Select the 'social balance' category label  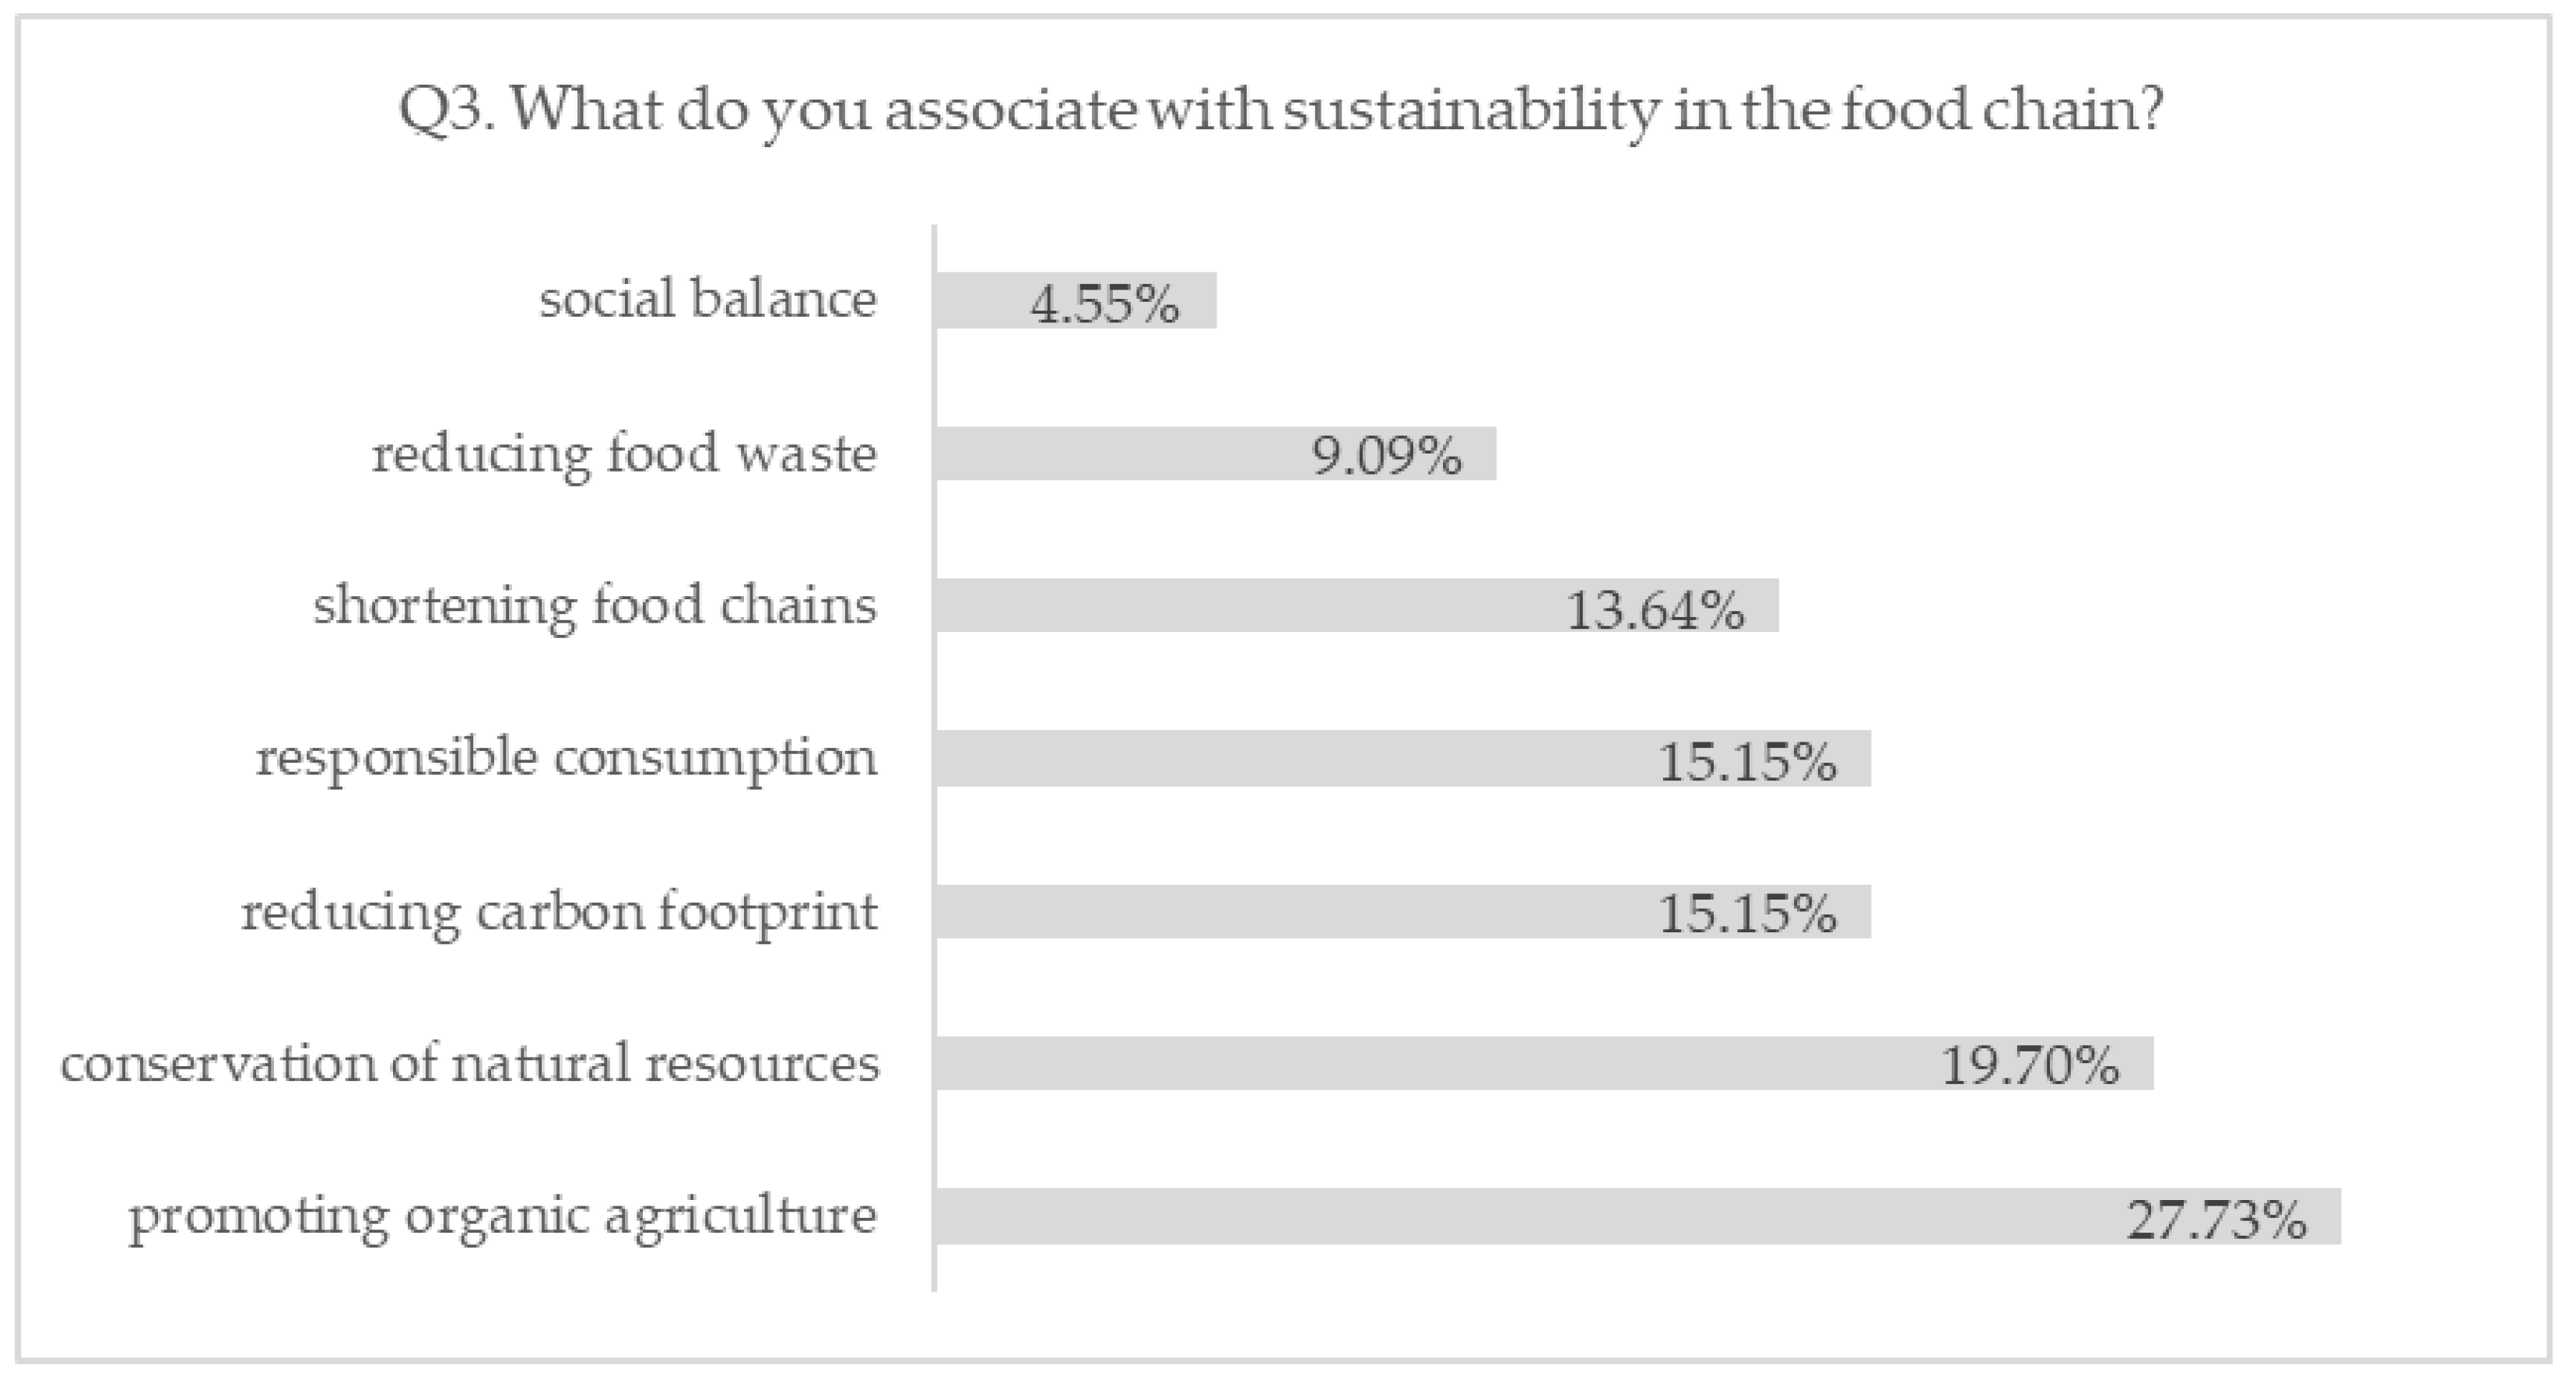pos(708,299)
